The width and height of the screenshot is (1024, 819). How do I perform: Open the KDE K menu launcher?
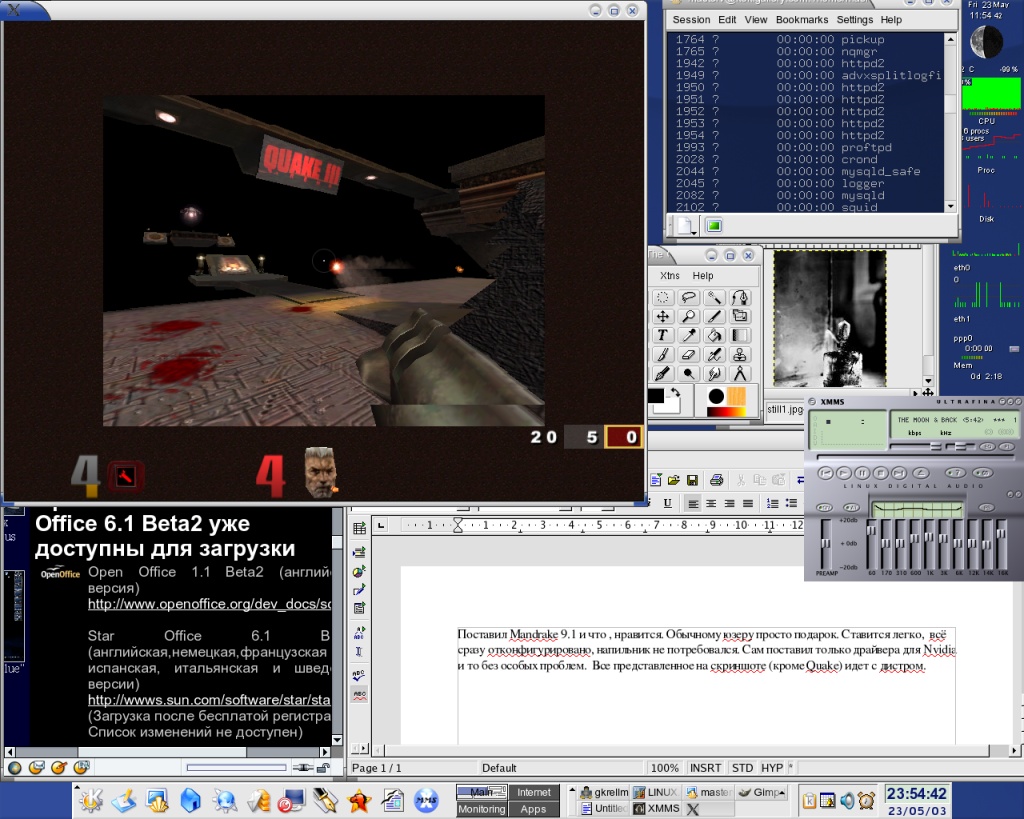pos(91,800)
